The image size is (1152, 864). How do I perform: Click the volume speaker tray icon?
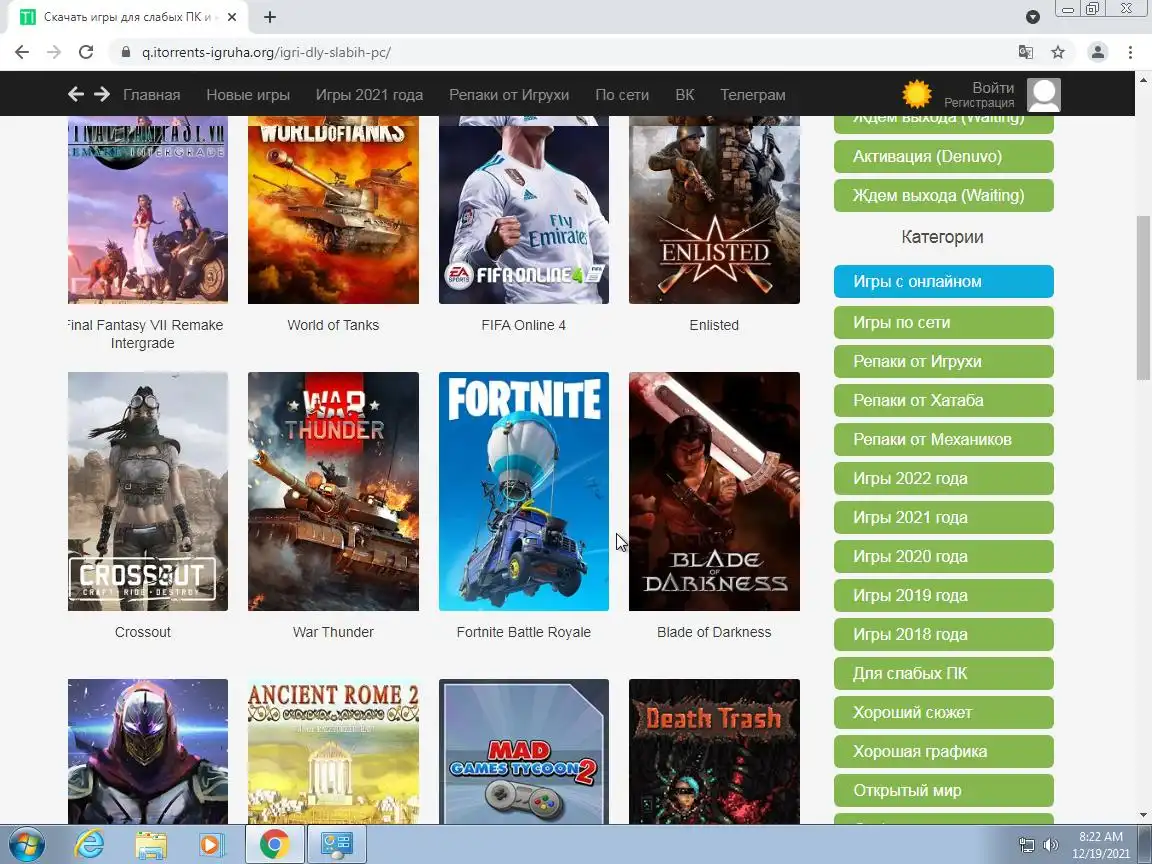[x=1051, y=845]
